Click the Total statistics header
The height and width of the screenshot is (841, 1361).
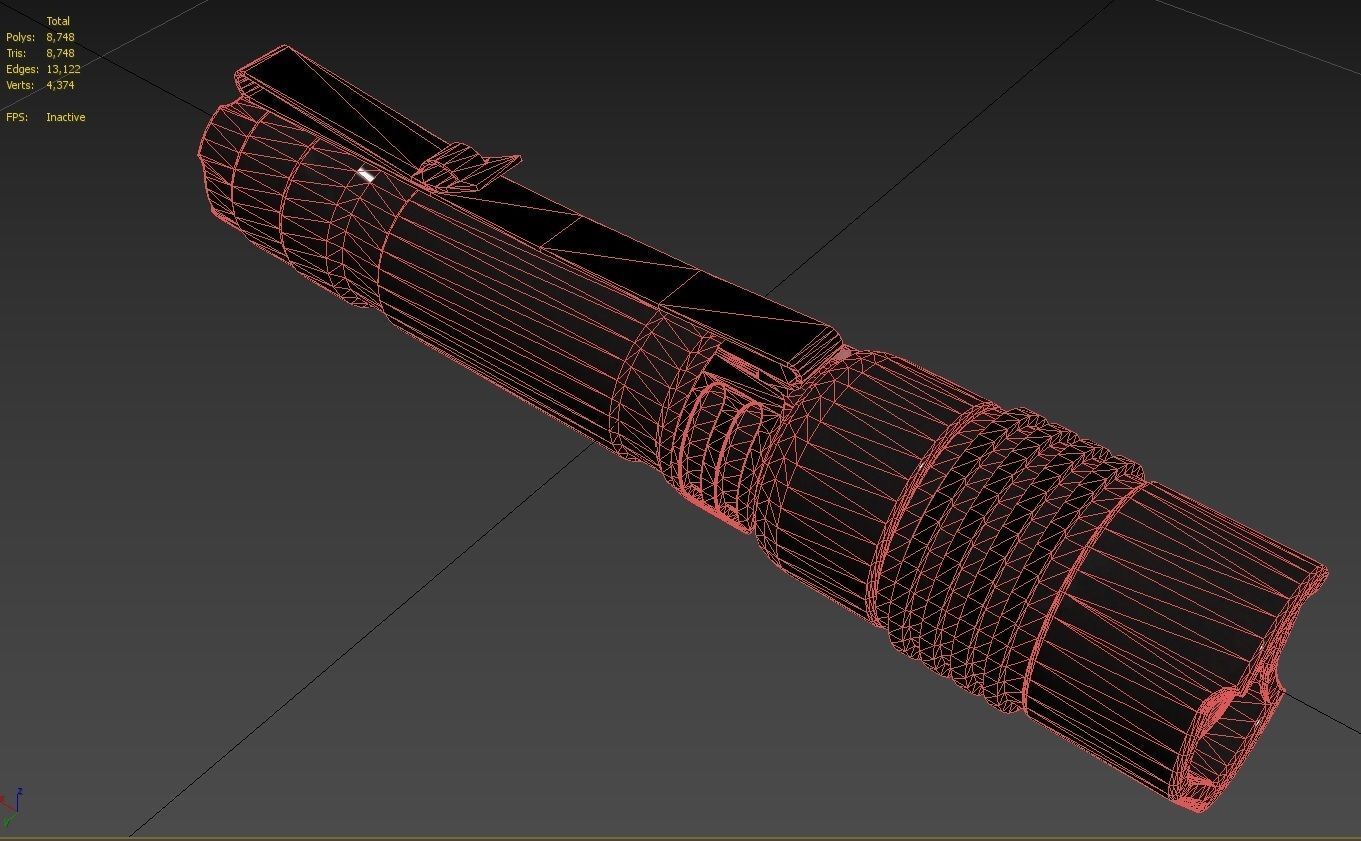click(x=58, y=21)
